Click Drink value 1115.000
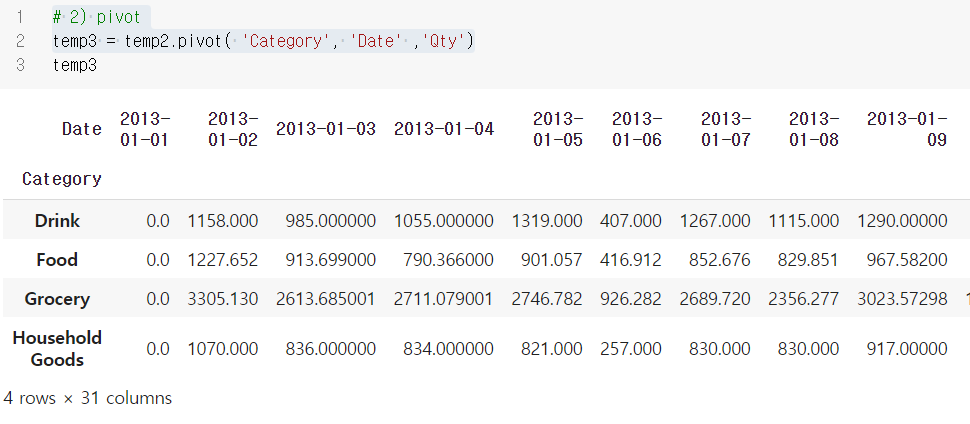This screenshot has width=970, height=424. tap(804, 221)
